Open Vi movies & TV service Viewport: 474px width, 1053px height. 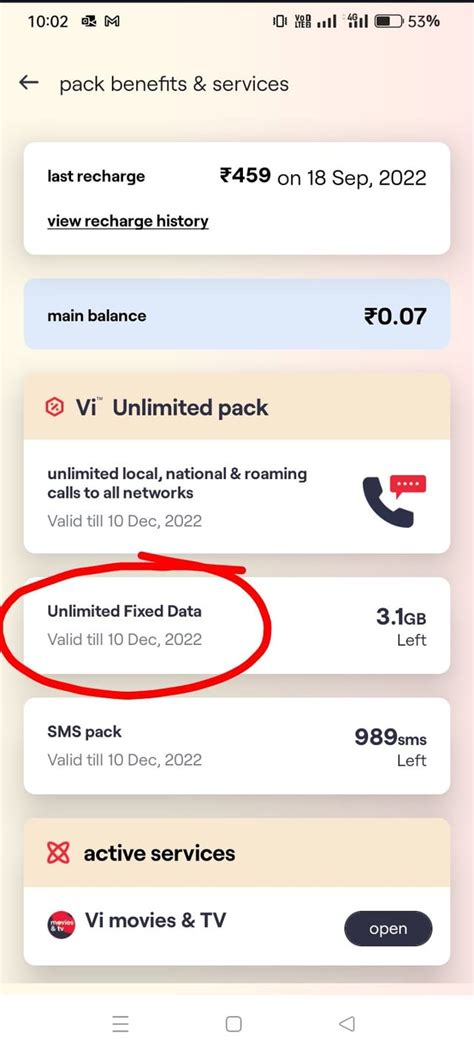[388, 929]
